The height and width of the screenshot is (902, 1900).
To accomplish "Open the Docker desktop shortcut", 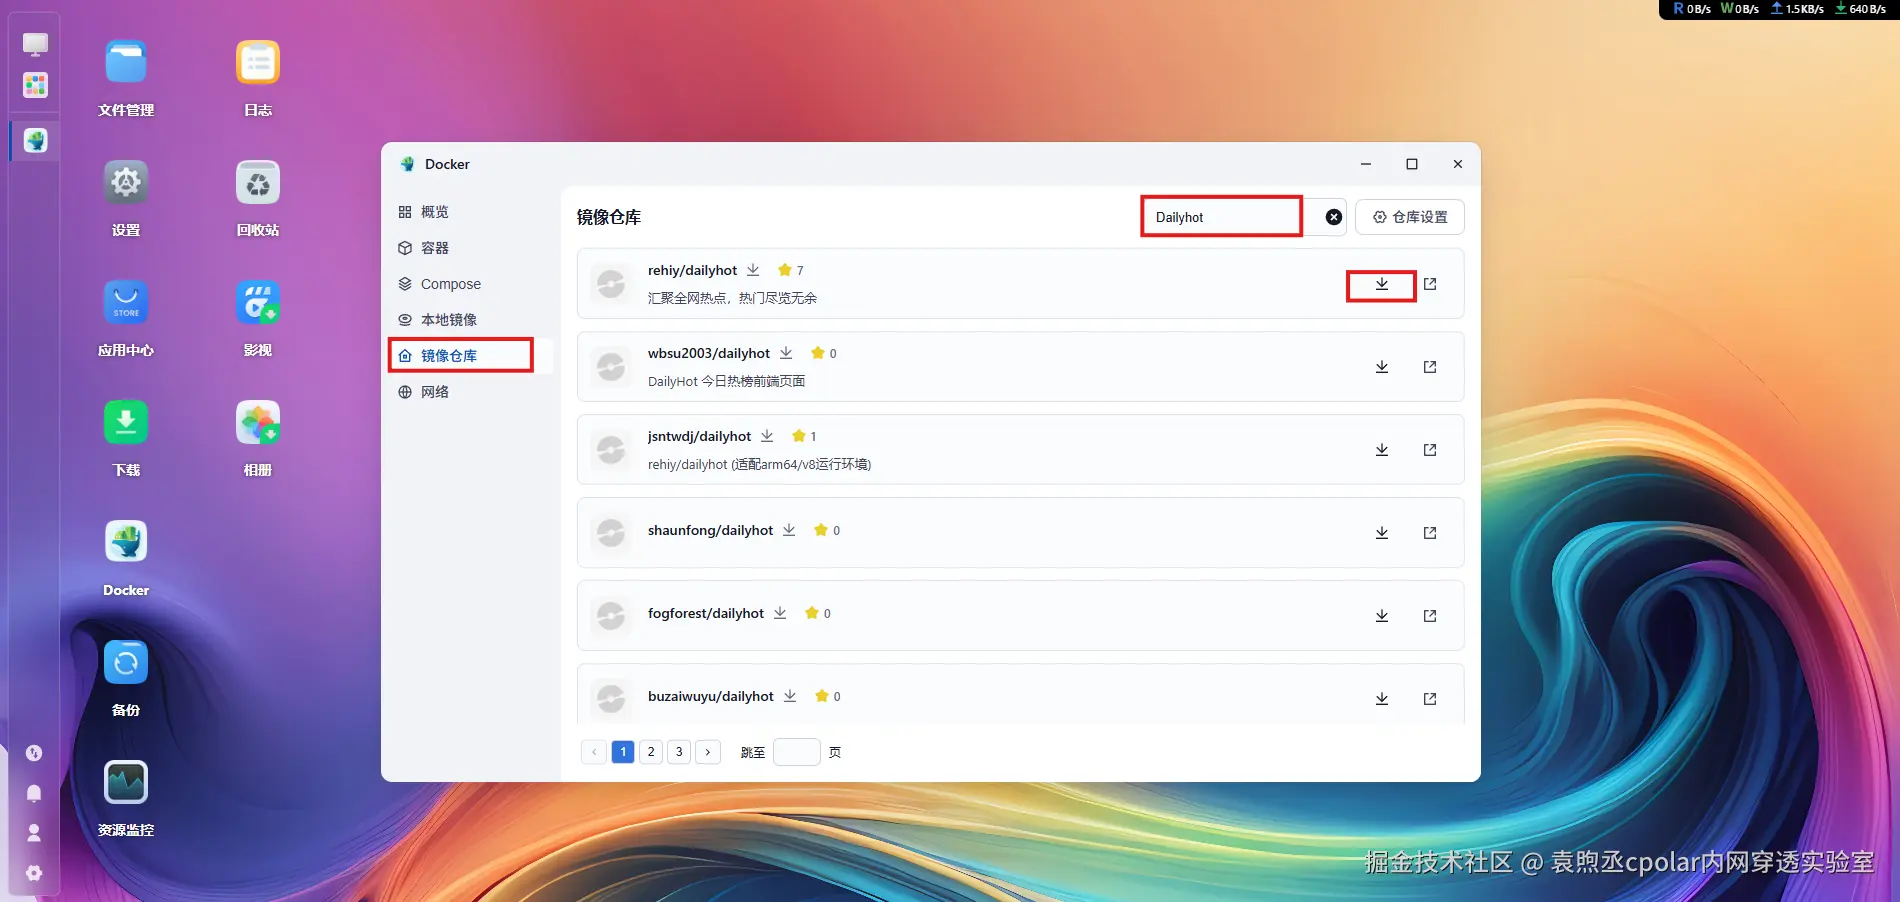I will coord(126,557).
